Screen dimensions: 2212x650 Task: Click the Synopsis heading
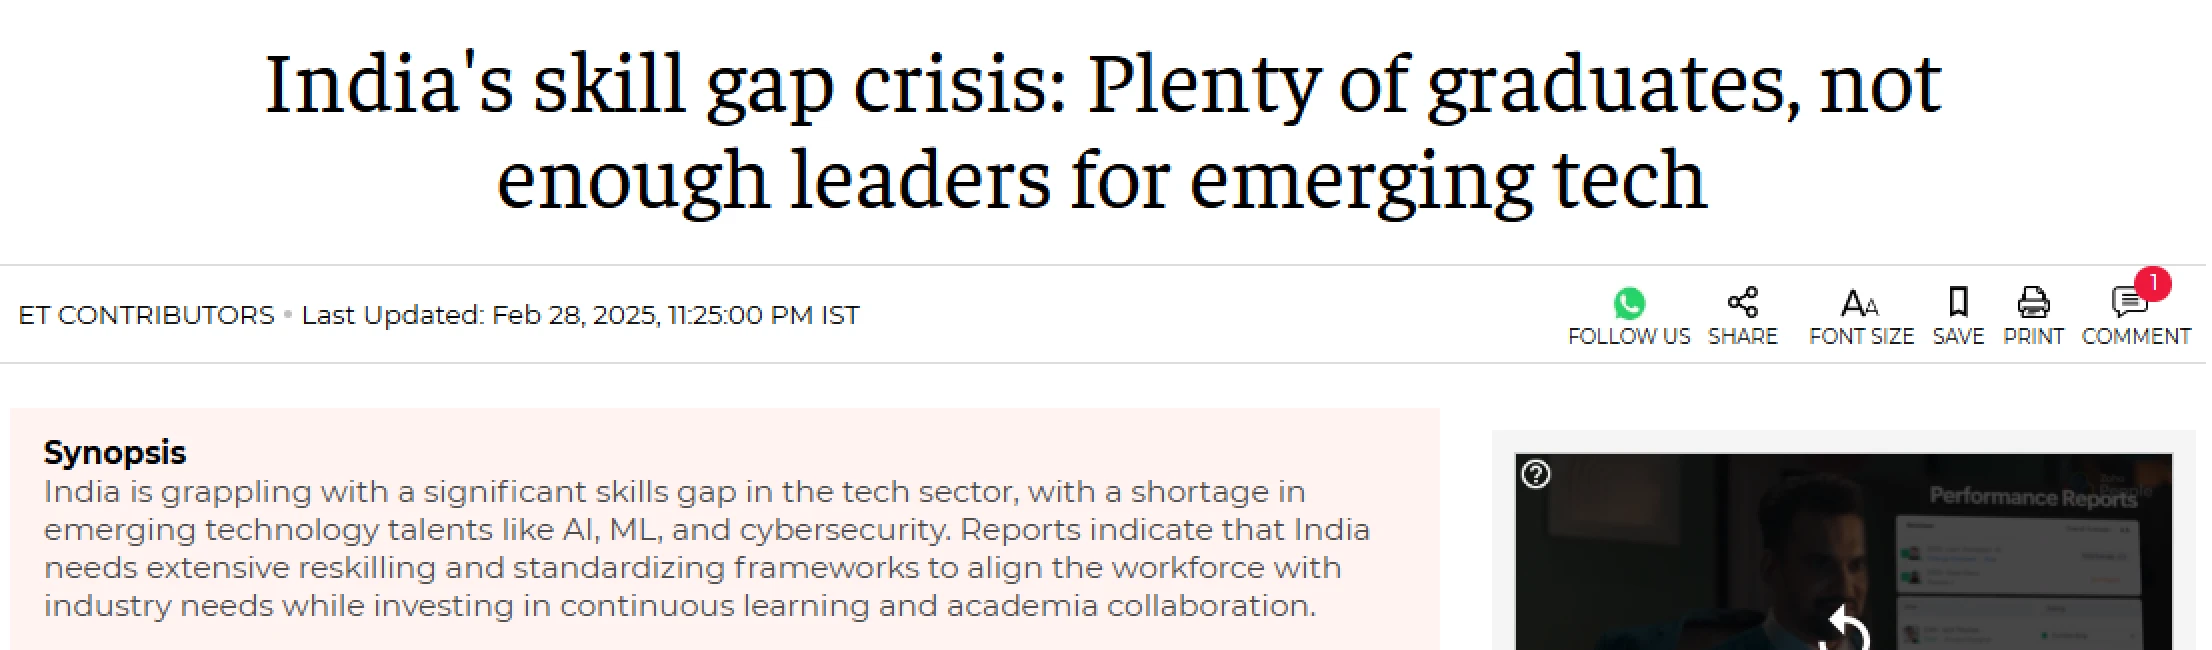tap(115, 452)
